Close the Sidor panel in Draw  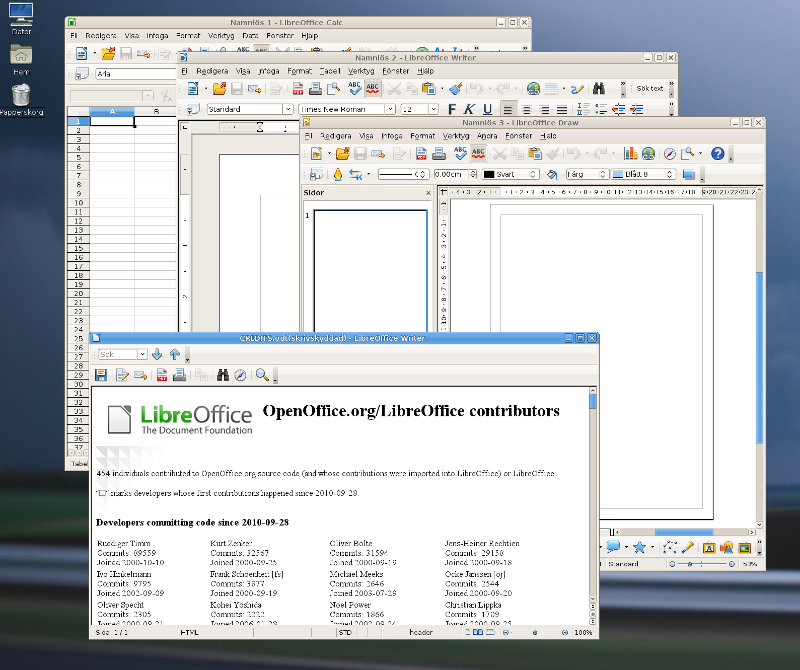[428, 193]
